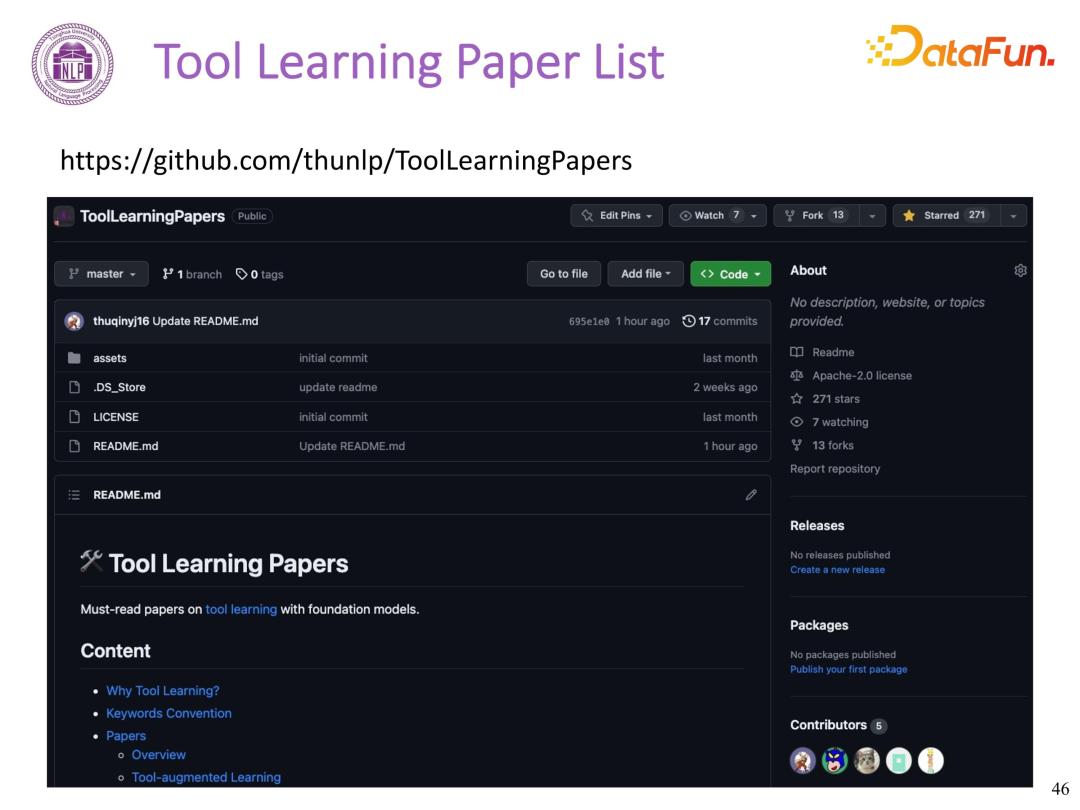Fork the repository with Fork button
This screenshot has height=810, width=1080.
point(816,216)
